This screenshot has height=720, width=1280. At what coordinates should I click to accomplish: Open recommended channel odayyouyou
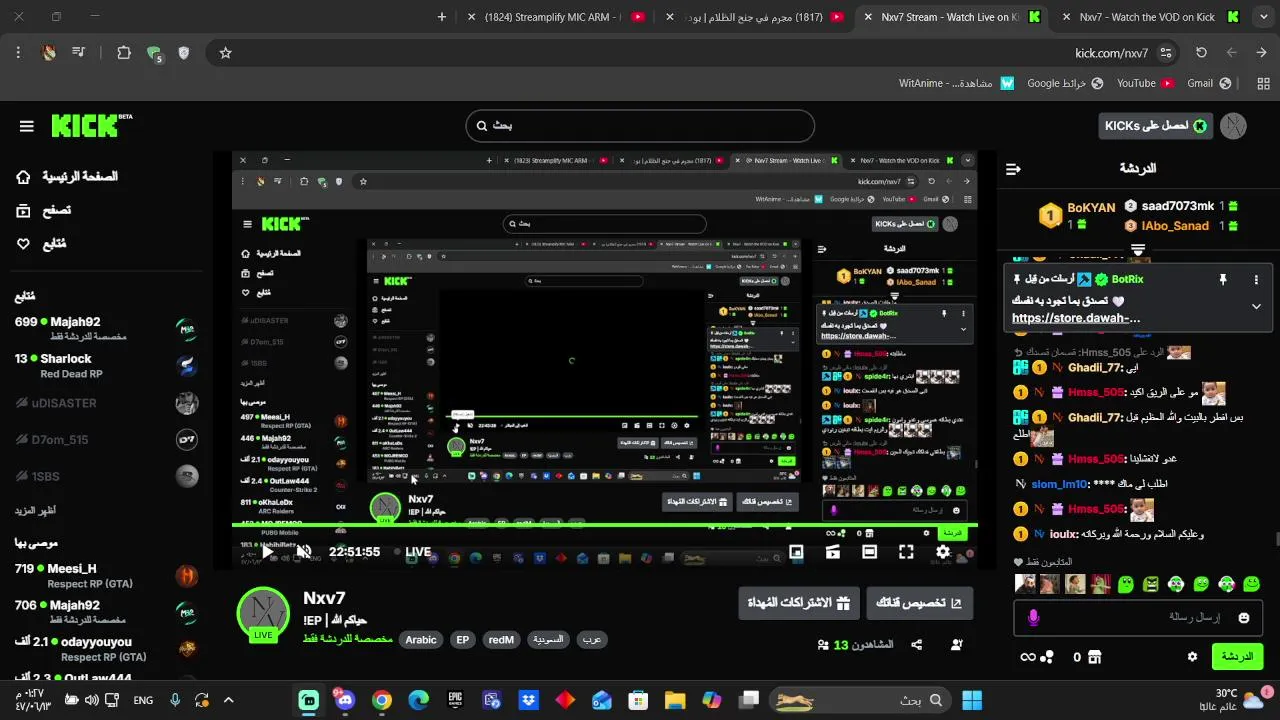(106, 649)
